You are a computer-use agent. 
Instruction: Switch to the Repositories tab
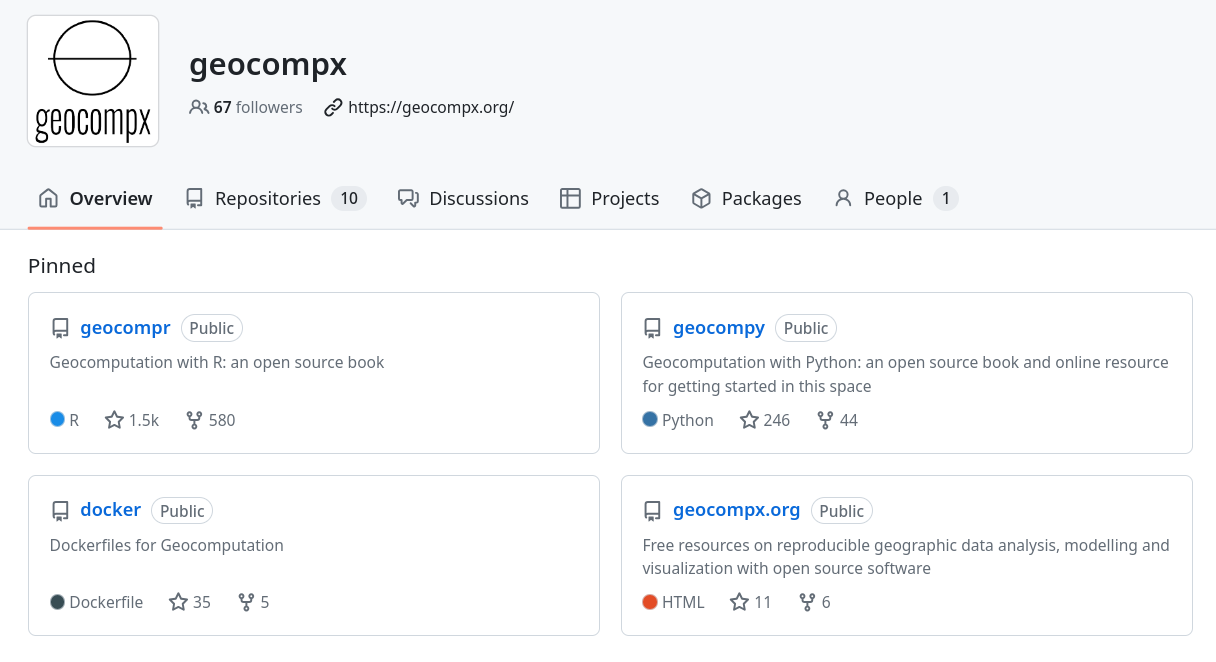click(x=267, y=198)
